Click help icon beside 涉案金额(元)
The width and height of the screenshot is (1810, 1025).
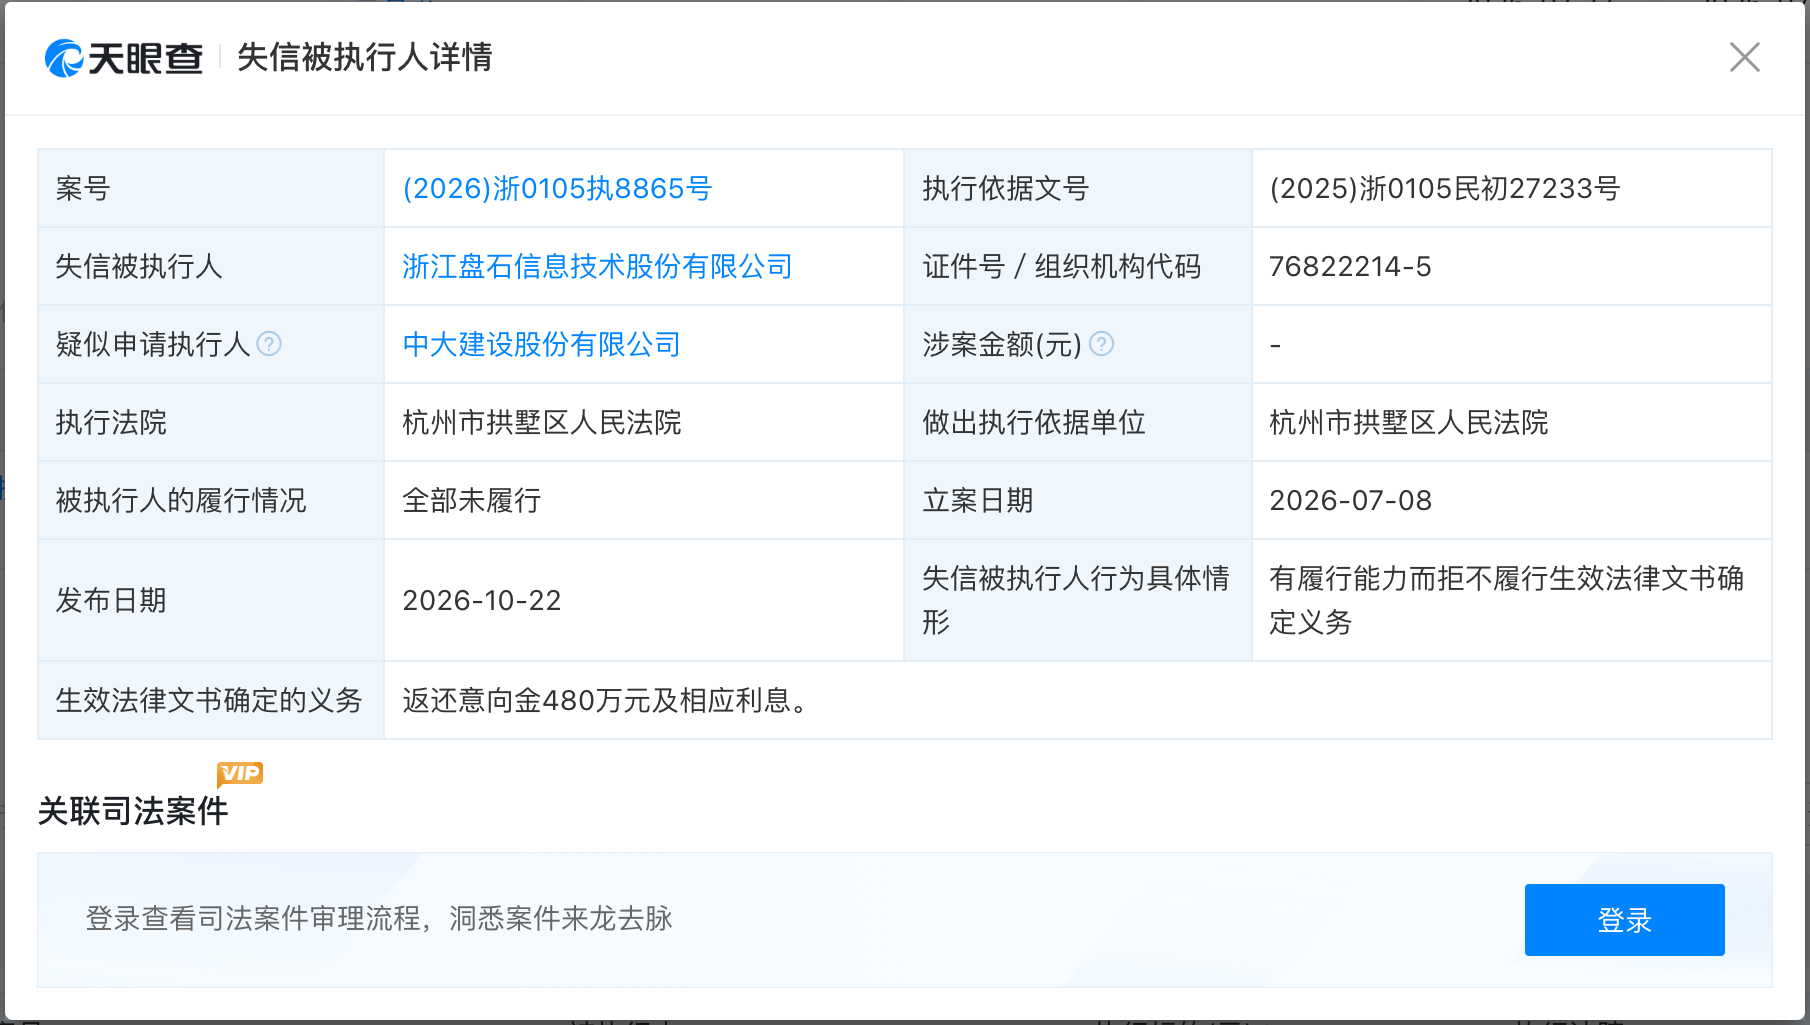1101,344
